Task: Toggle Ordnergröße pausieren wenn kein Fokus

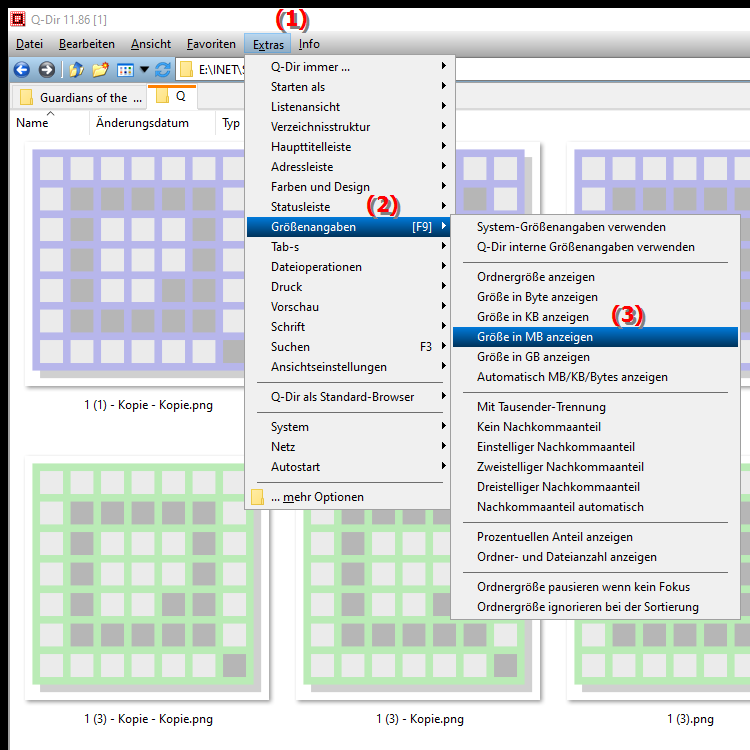Action: coord(595,587)
